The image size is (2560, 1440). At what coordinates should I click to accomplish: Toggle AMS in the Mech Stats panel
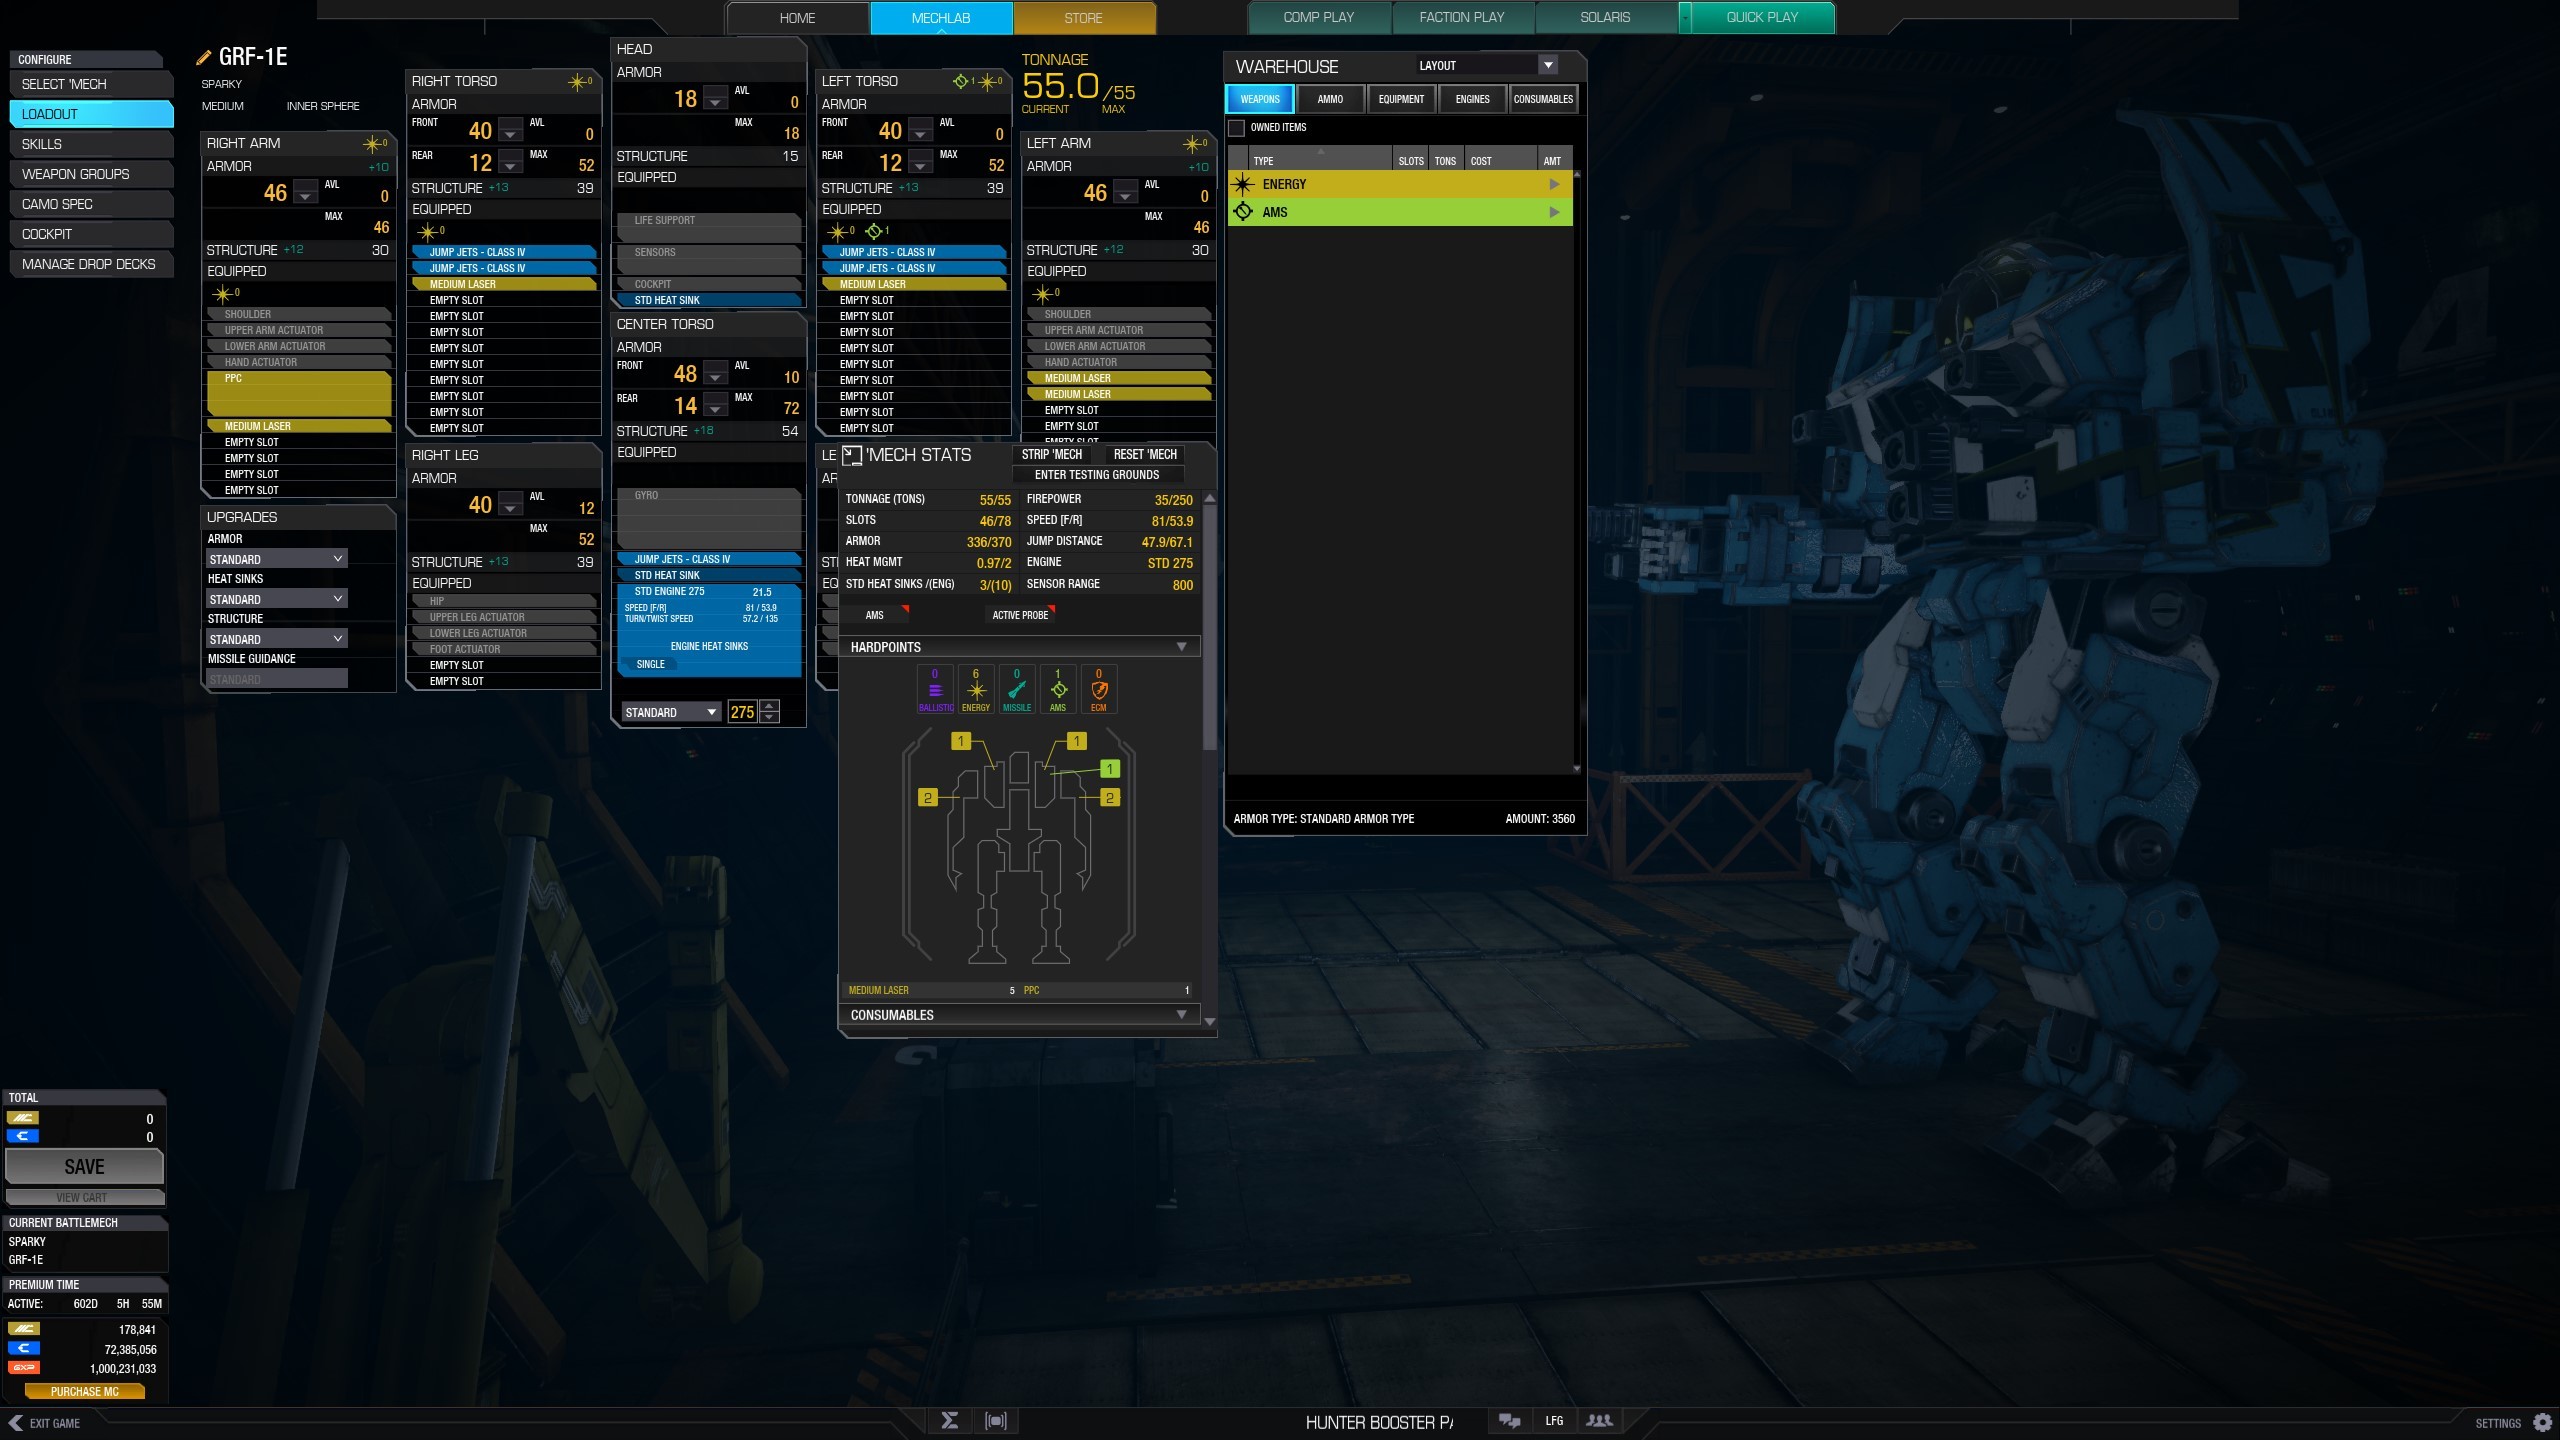(x=875, y=615)
